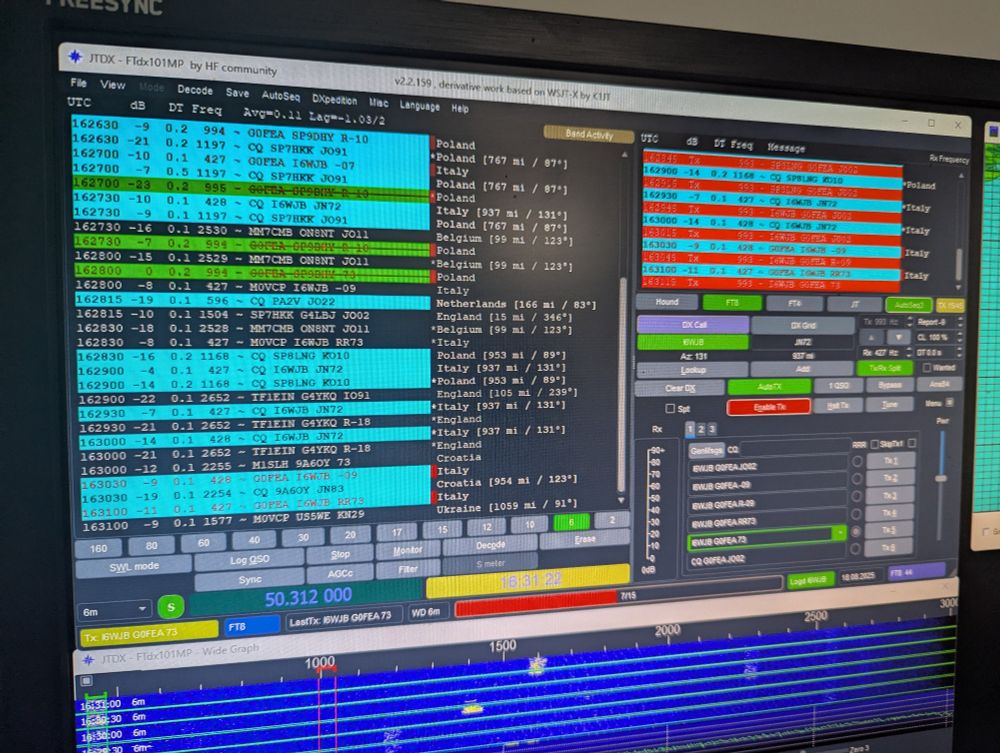Click the GenMsgs button
Viewport: 1000px width, 753px height.
click(706, 450)
